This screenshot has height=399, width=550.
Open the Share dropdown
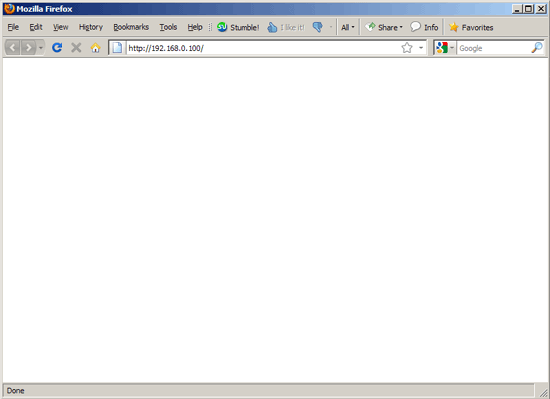point(384,27)
